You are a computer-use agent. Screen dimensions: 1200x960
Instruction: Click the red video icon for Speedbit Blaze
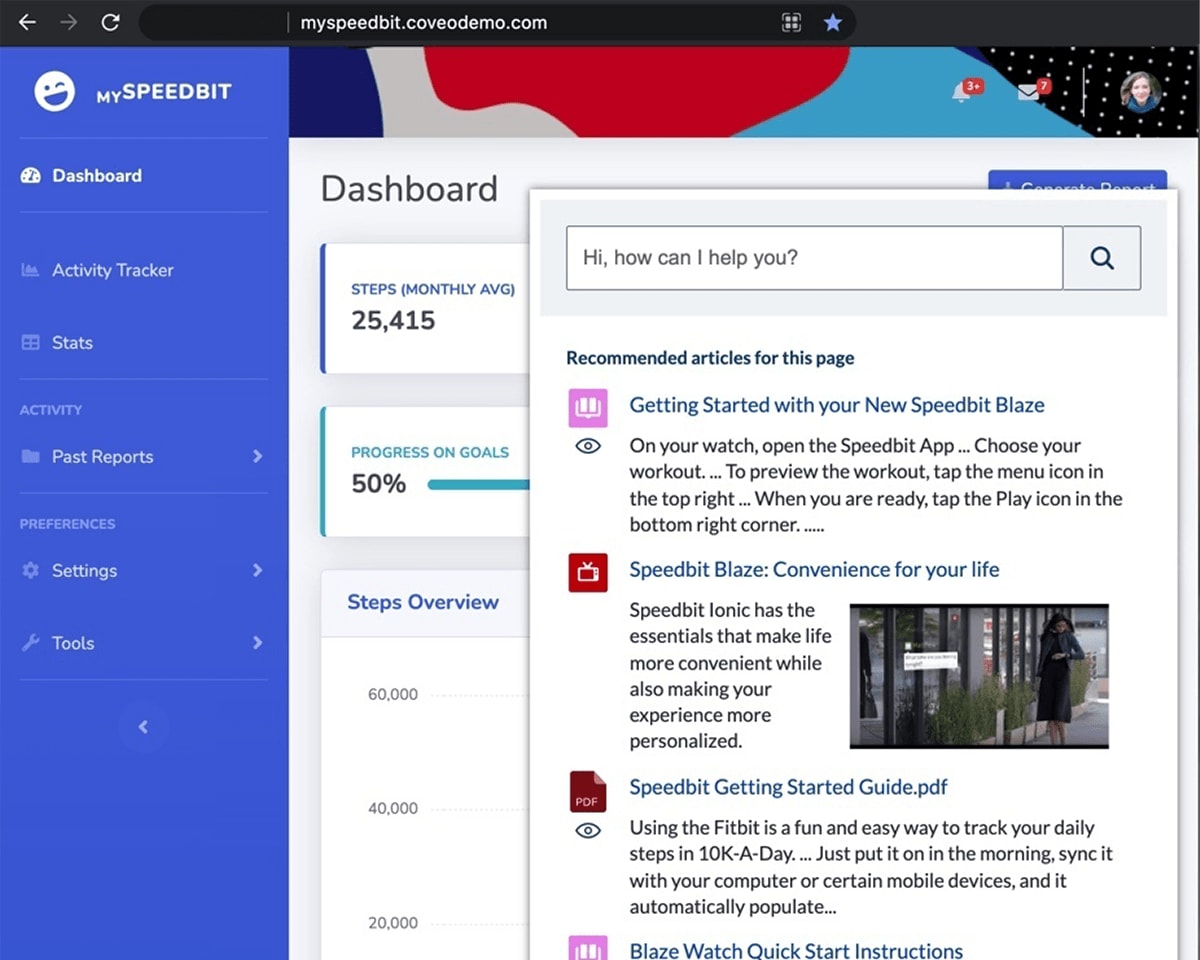click(588, 572)
